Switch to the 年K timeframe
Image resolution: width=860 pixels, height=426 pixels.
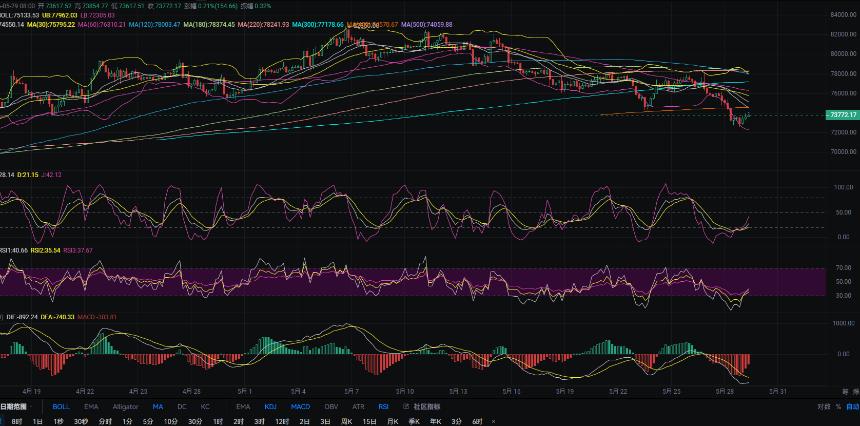coord(436,421)
